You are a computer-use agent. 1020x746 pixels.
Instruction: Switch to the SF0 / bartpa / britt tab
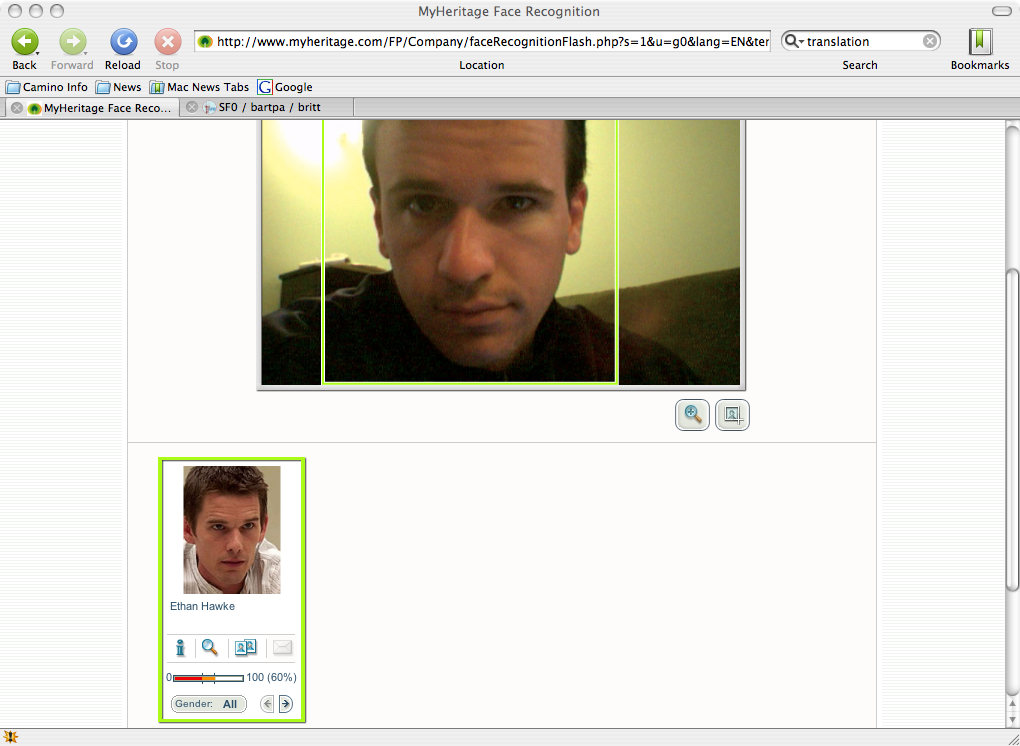[269, 108]
